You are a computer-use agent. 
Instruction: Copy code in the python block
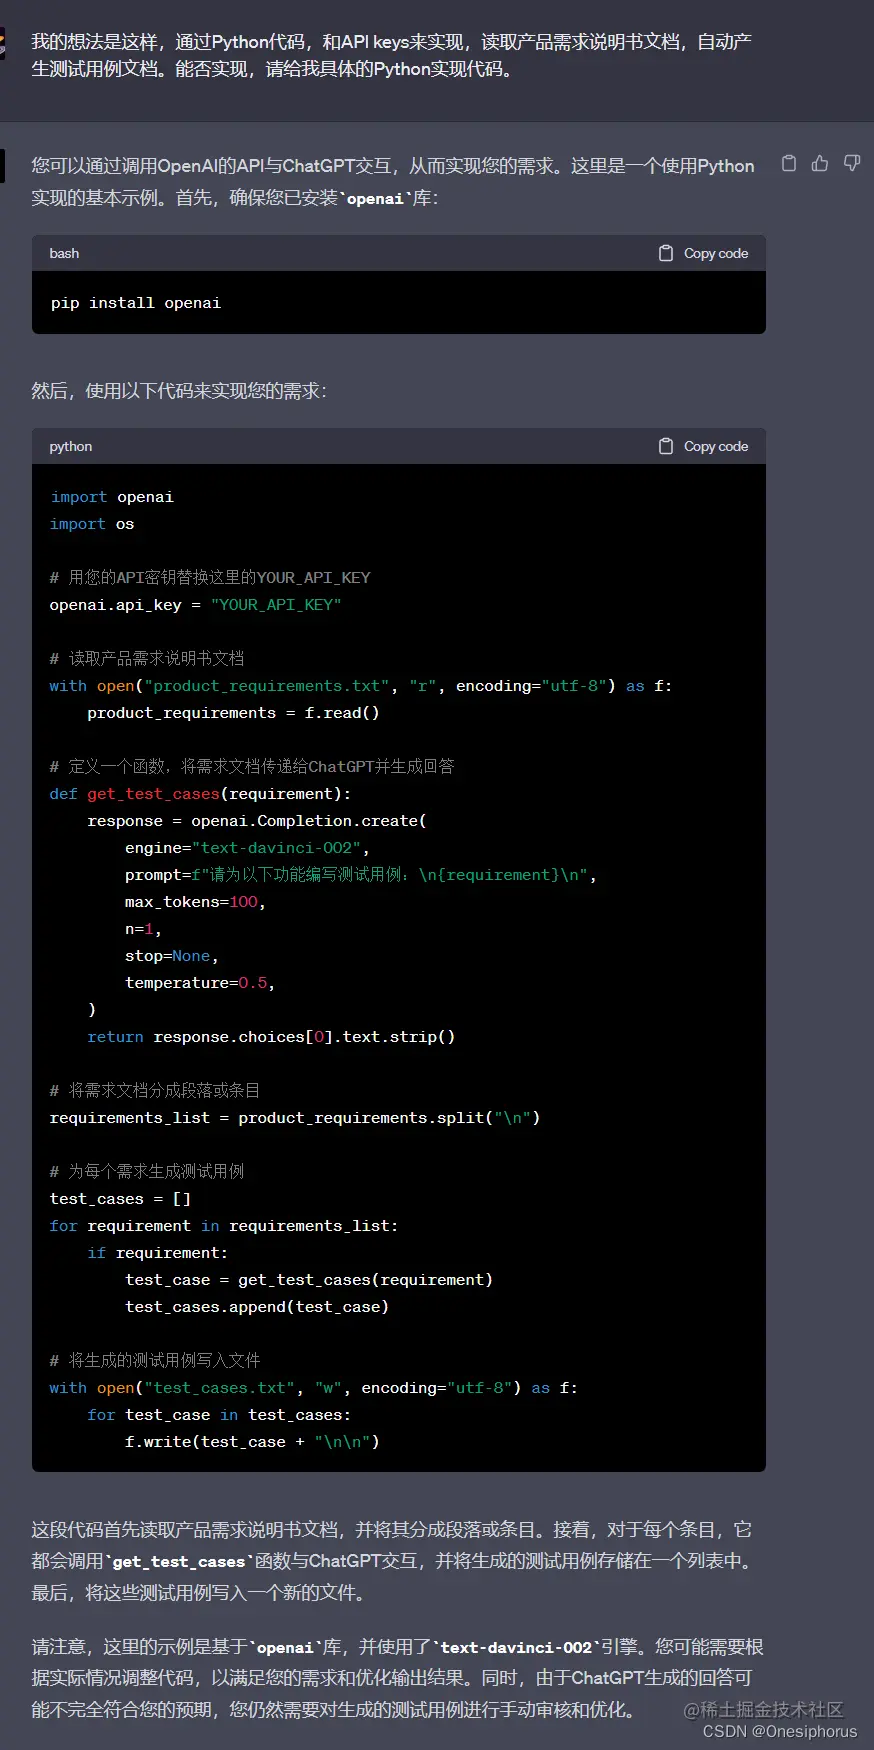tap(704, 446)
